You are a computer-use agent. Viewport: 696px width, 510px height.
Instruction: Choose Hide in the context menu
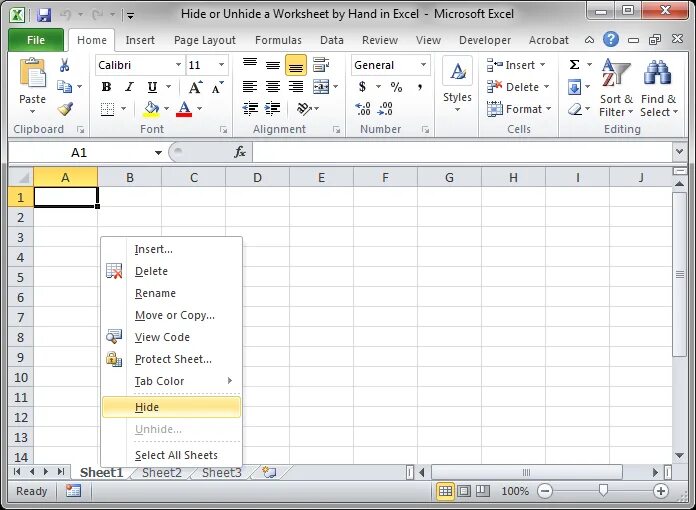pos(171,407)
